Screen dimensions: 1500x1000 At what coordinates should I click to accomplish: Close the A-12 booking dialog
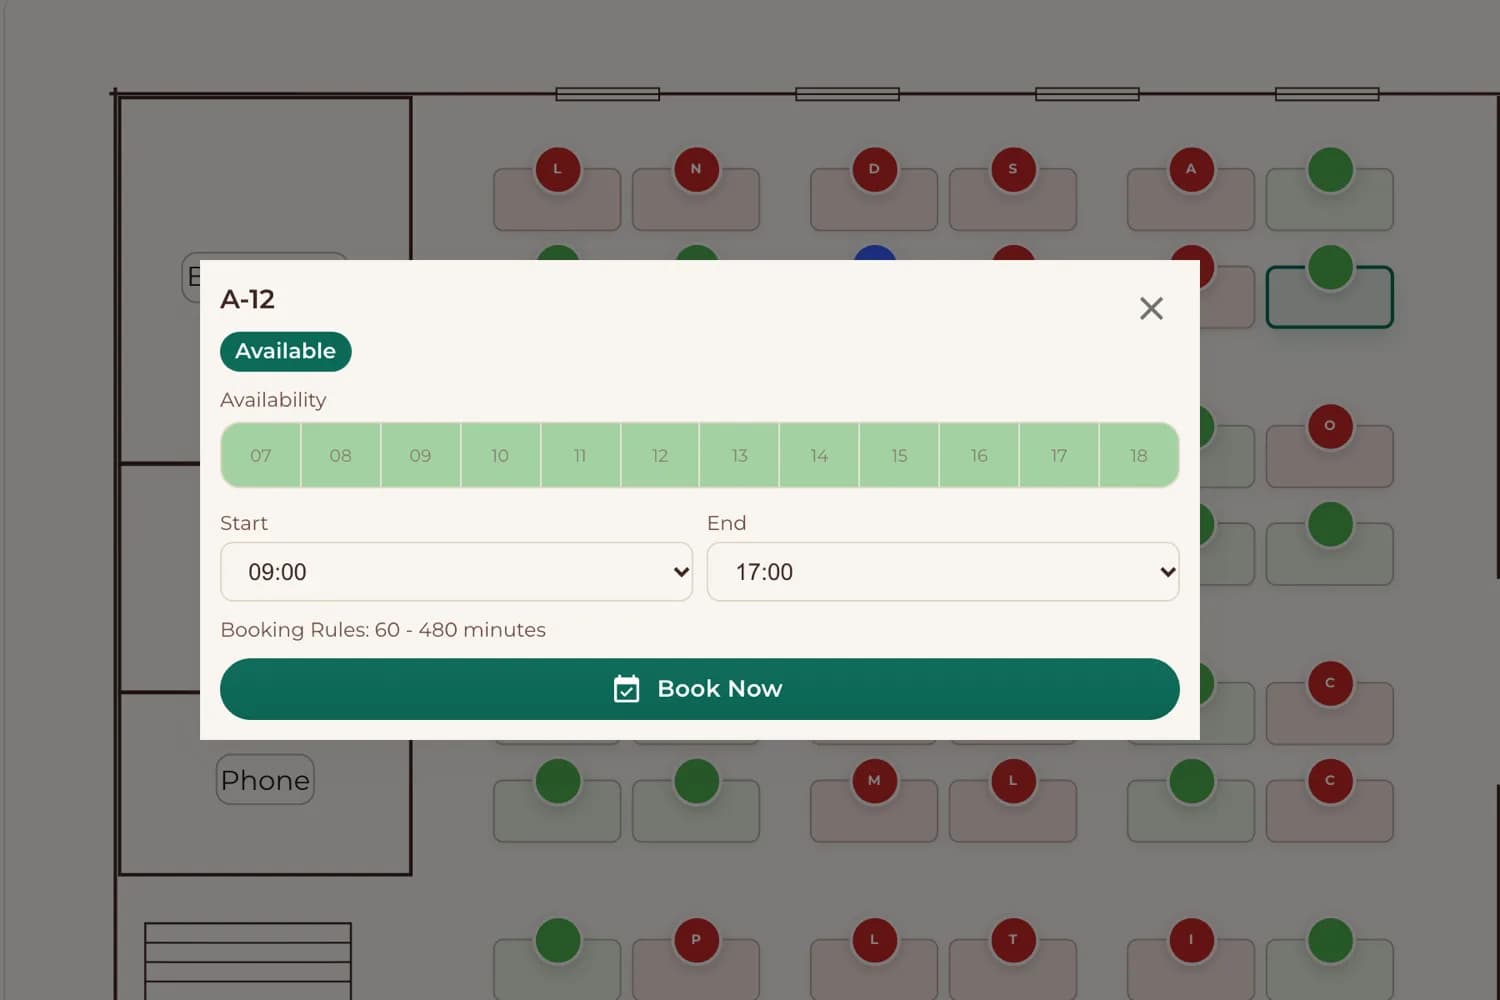coord(1151,308)
